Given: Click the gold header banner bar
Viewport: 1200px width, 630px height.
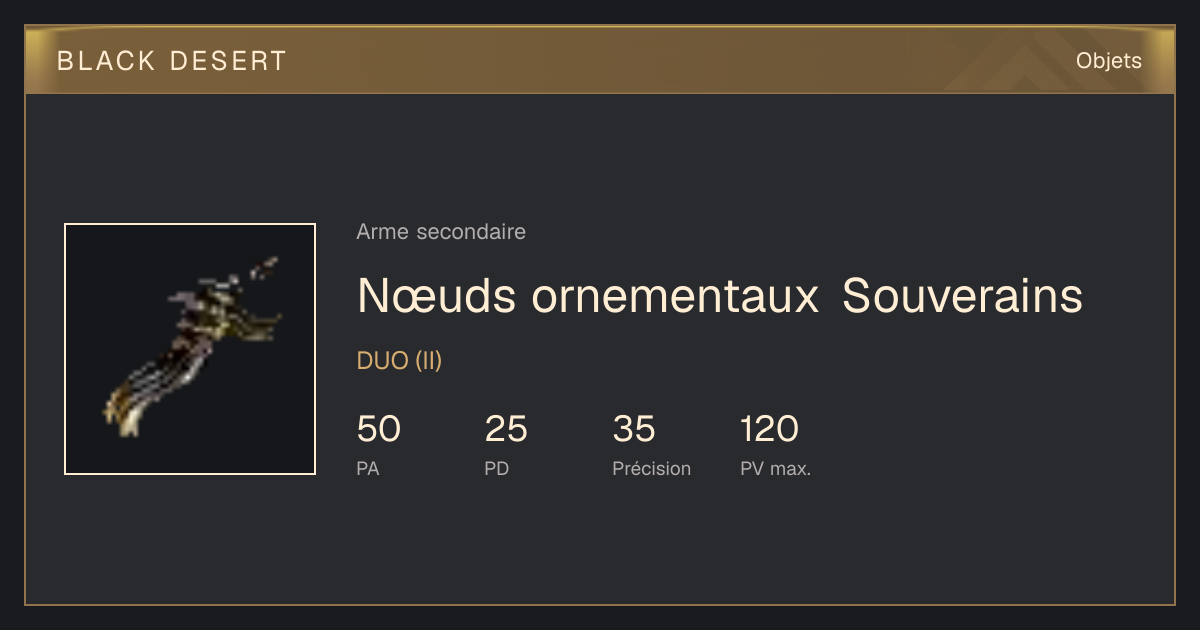Looking at the screenshot, I should (600, 60).
